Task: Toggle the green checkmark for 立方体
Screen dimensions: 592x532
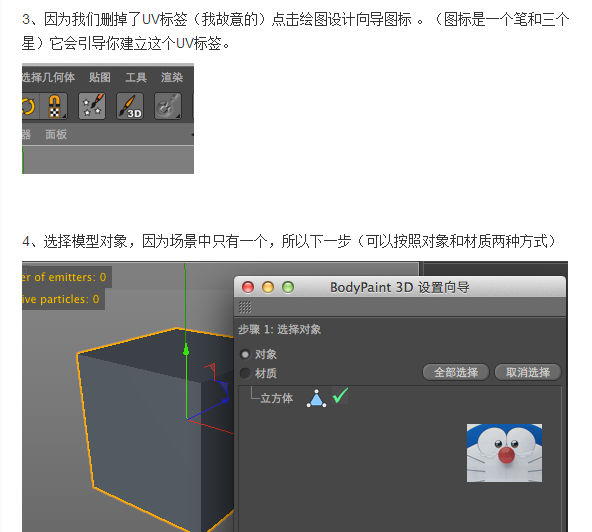Action: [x=340, y=396]
